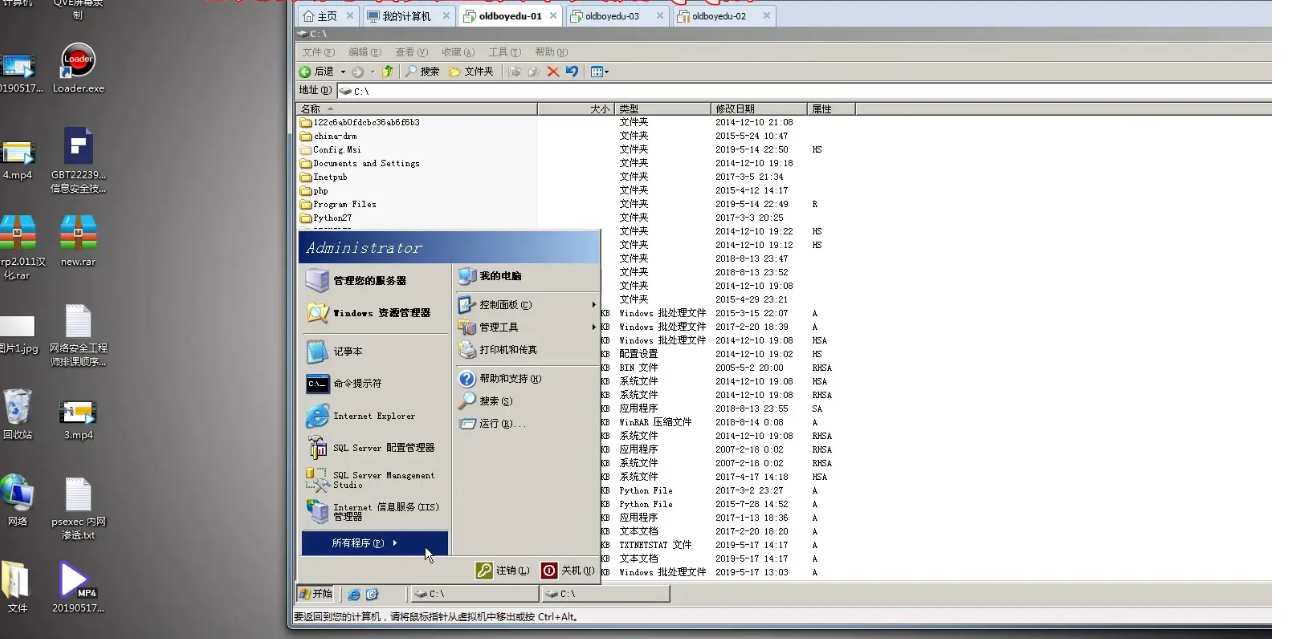Open the views dropdown in toolbar
The height and width of the screenshot is (639, 1298).
(600, 72)
